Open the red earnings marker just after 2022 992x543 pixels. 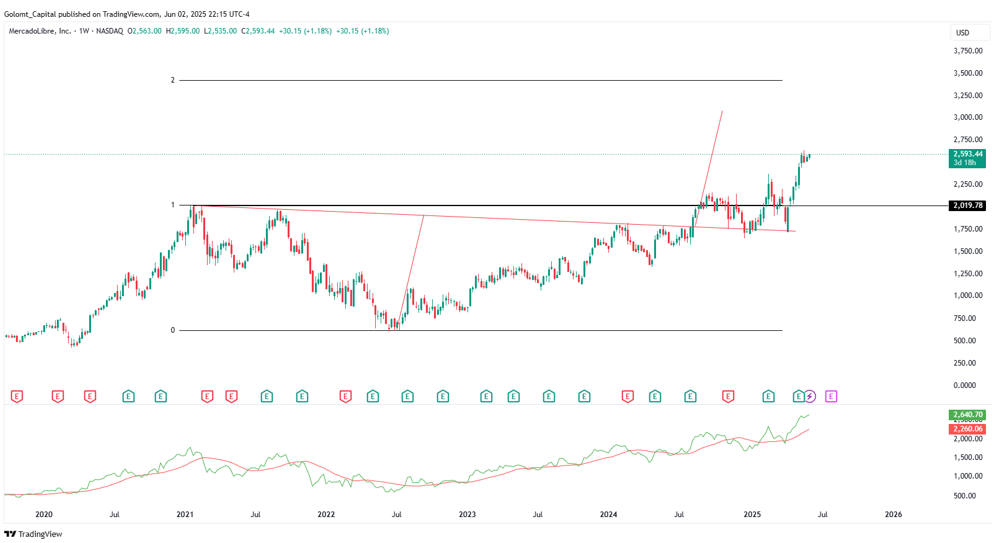[x=345, y=396]
